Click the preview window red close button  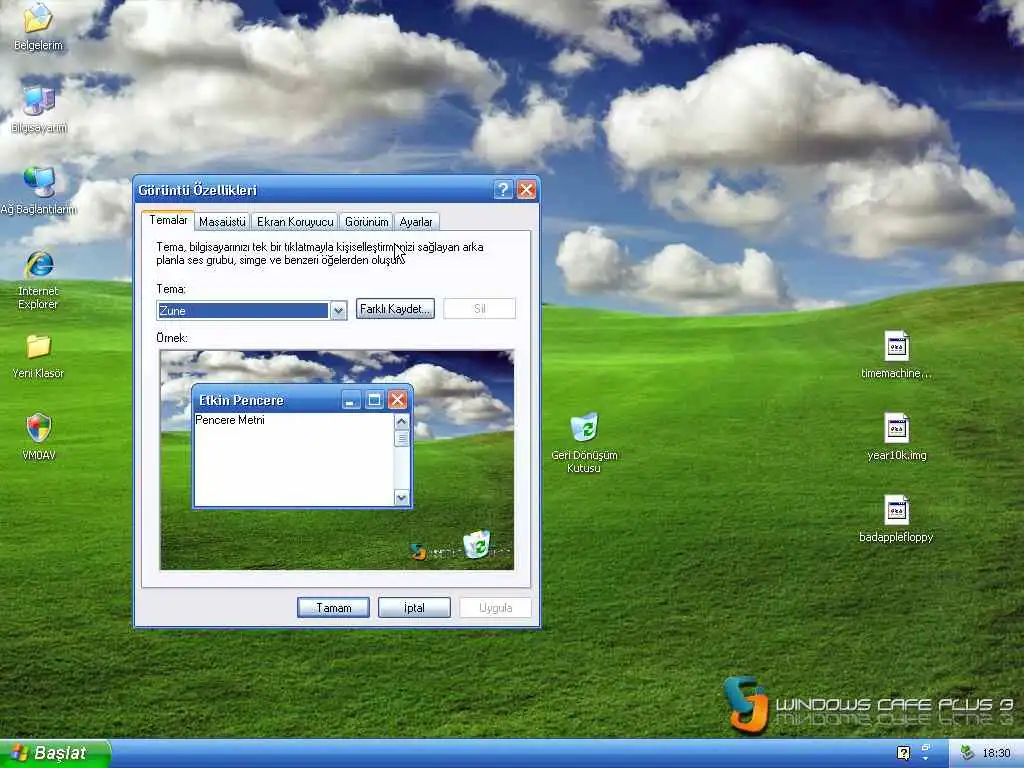(397, 400)
